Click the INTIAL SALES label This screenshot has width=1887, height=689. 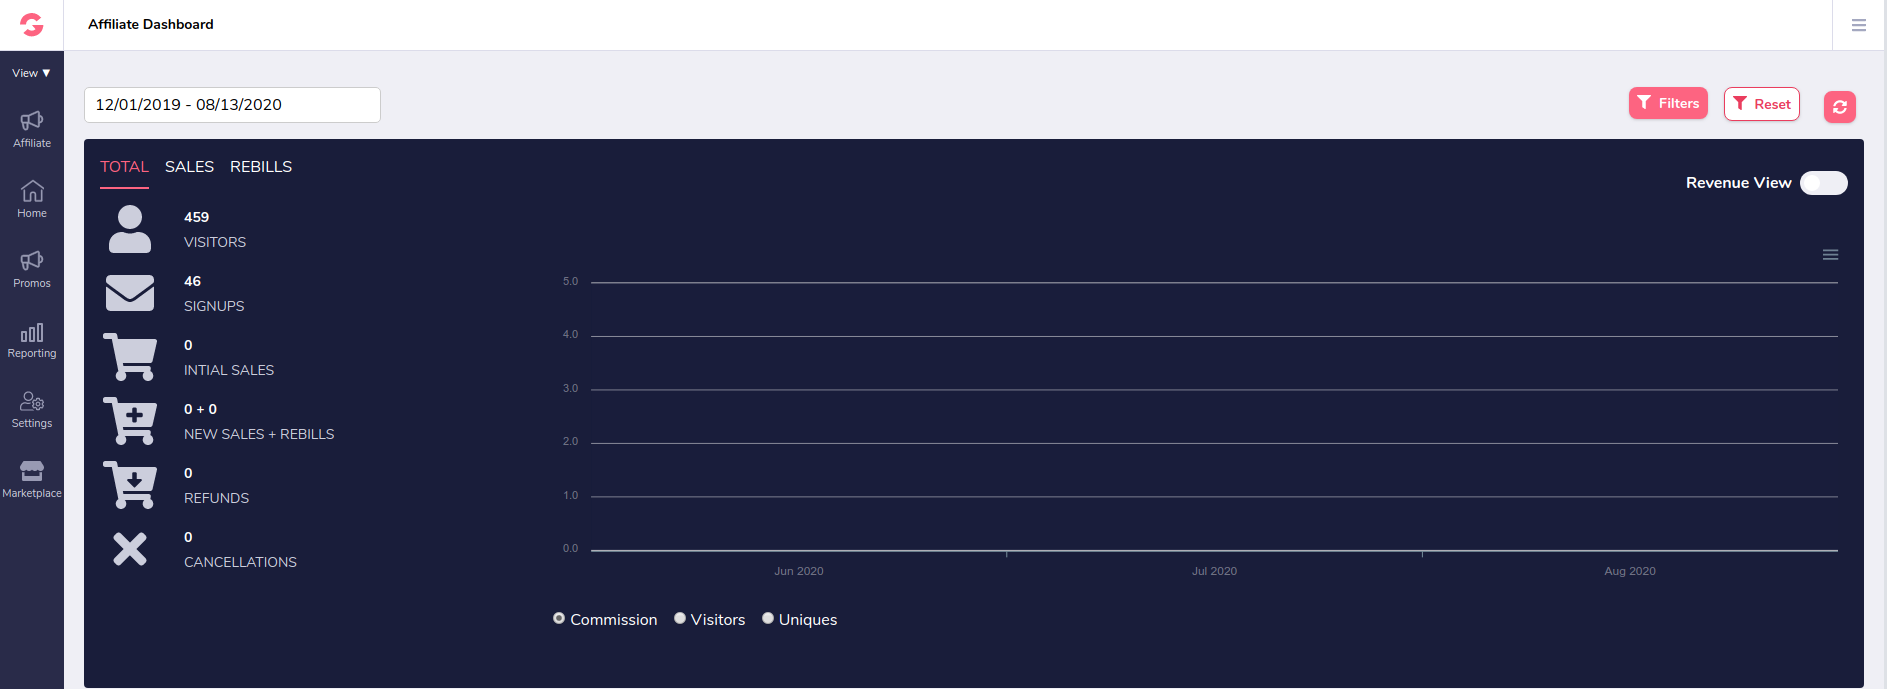[229, 370]
